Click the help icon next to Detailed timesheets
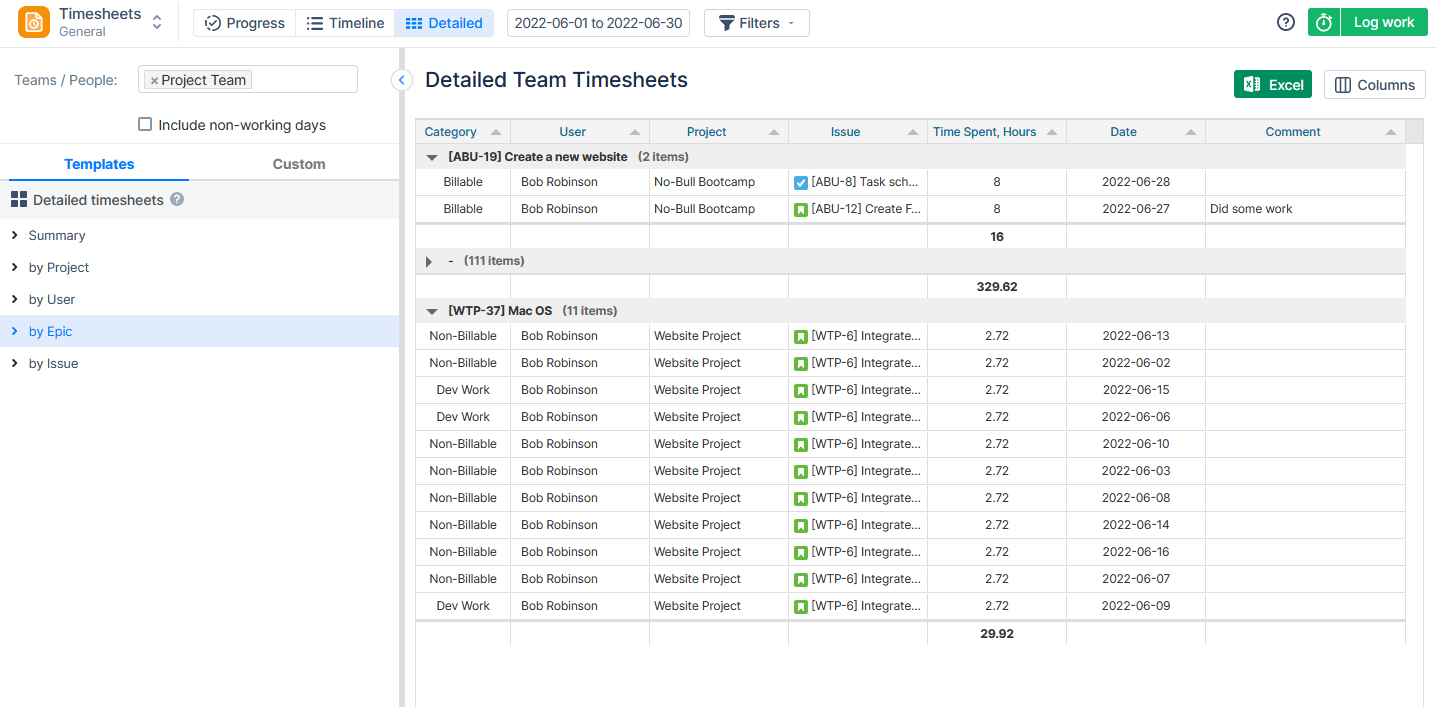1437x707 pixels. pos(177,200)
